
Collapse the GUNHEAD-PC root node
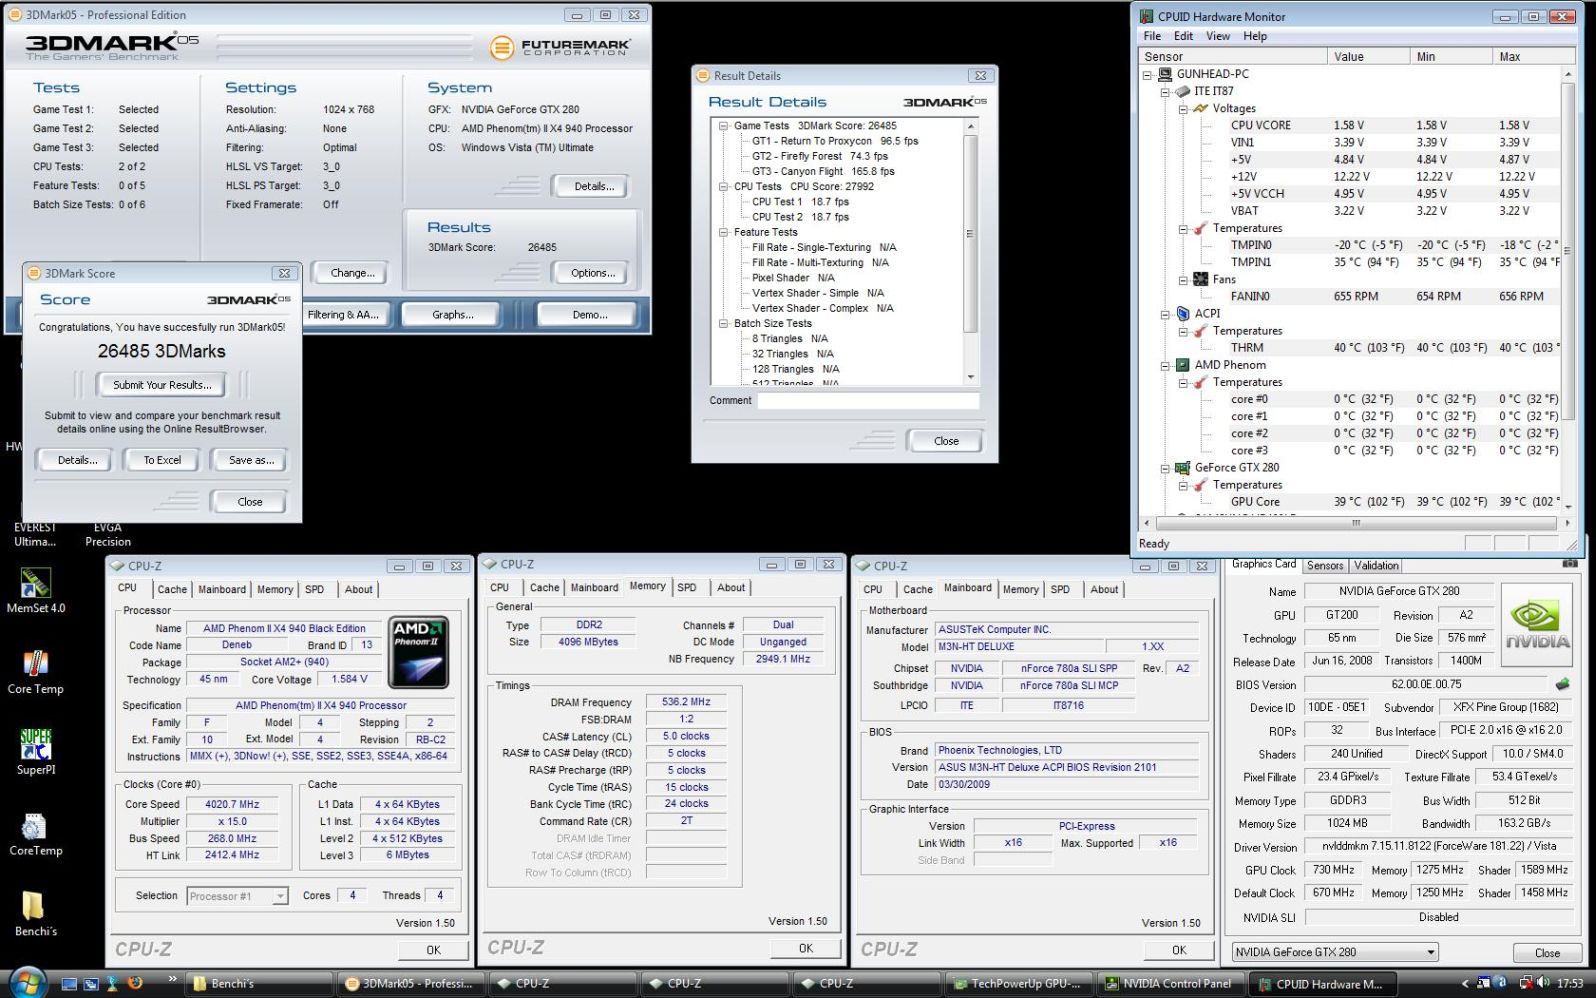[1147, 74]
